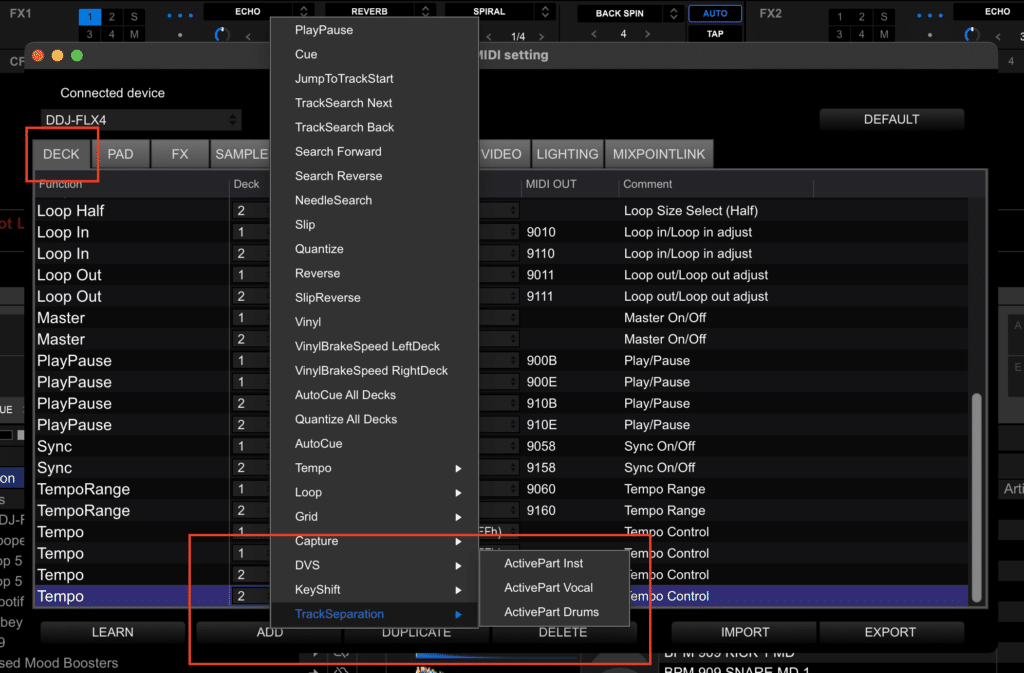Open the ECHO effect selector
Screen dimensions: 1024x673
pos(245,11)
